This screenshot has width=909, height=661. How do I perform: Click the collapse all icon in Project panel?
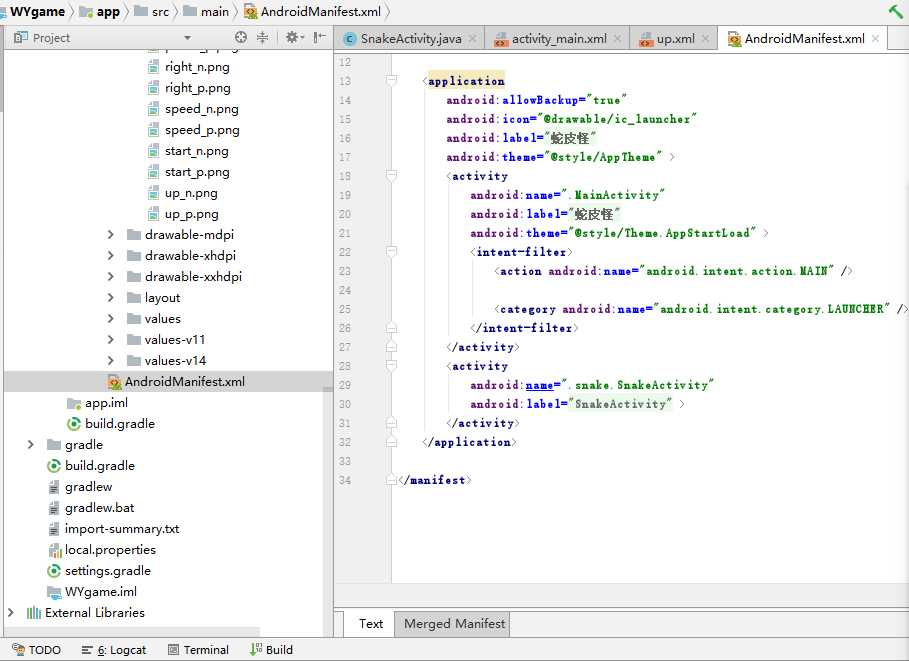pos(263,38)
